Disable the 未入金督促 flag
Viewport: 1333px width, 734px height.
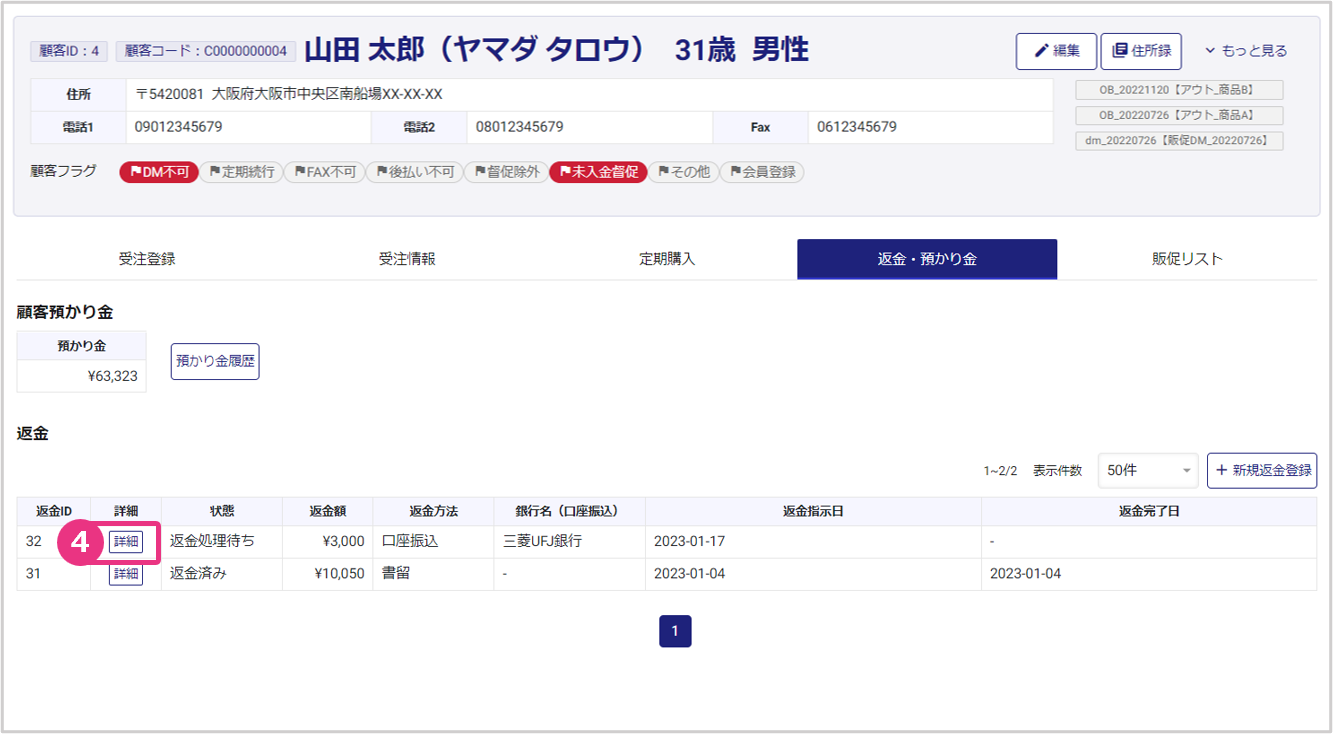(x=598, y=172)
